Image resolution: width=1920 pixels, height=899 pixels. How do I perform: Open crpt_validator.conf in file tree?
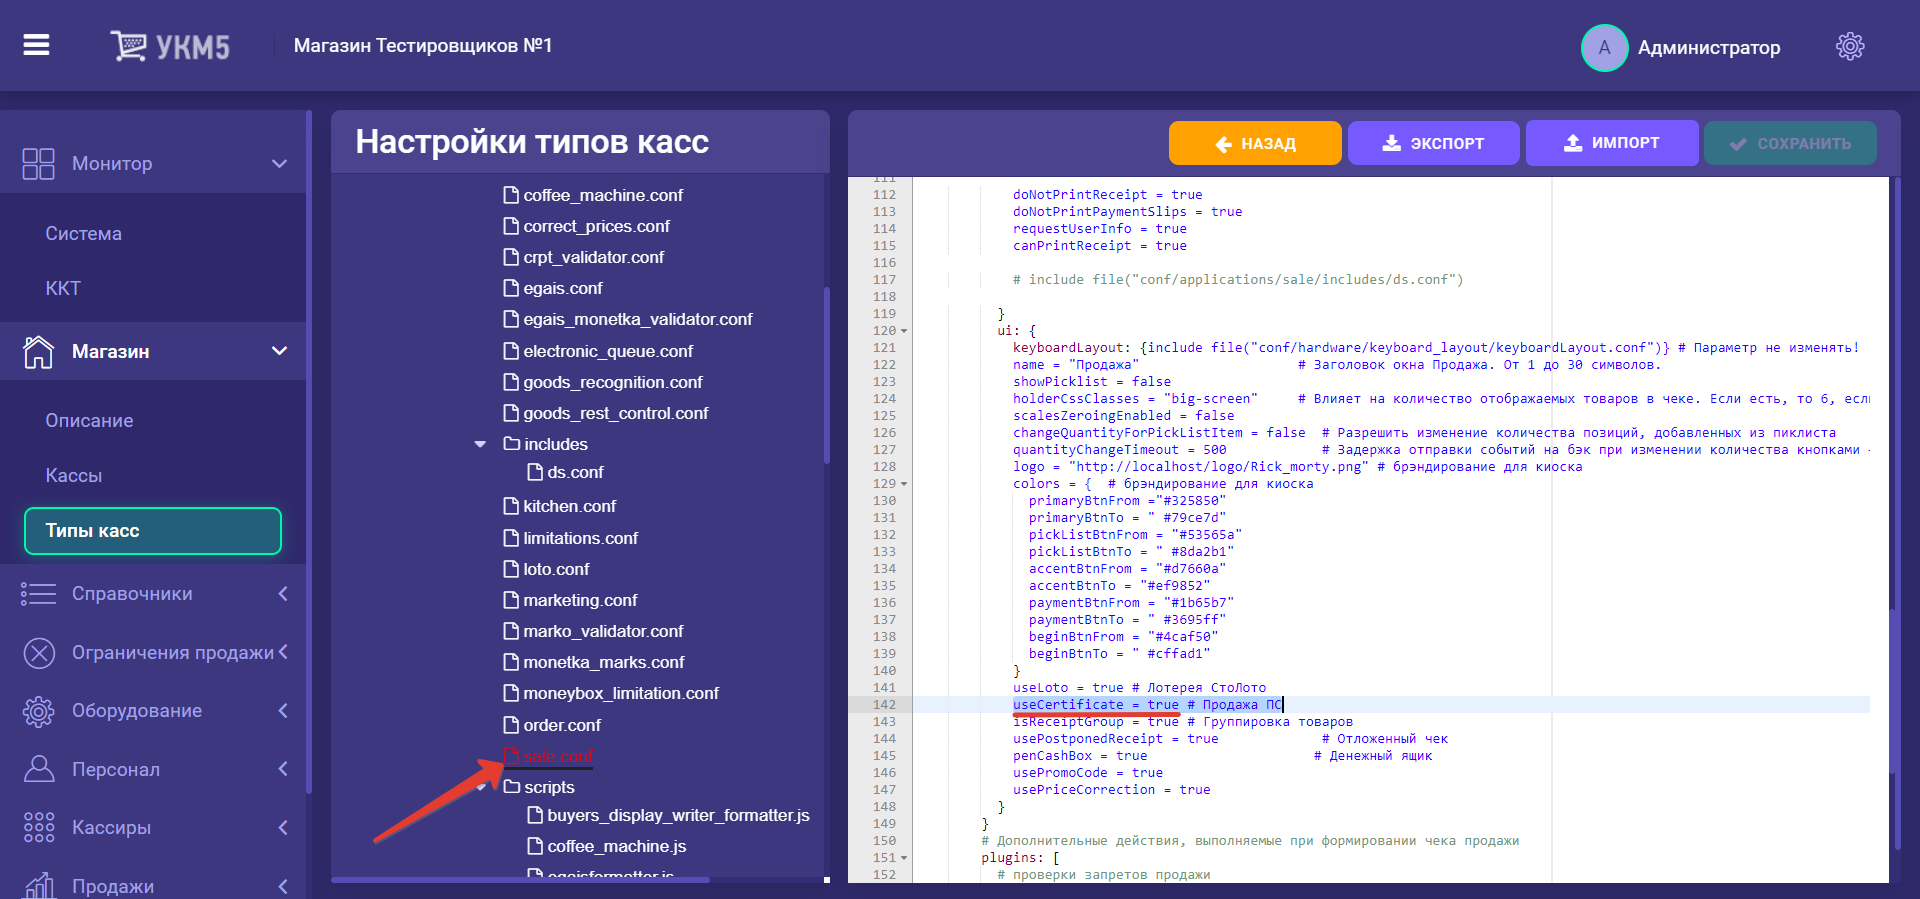(593, 257)
